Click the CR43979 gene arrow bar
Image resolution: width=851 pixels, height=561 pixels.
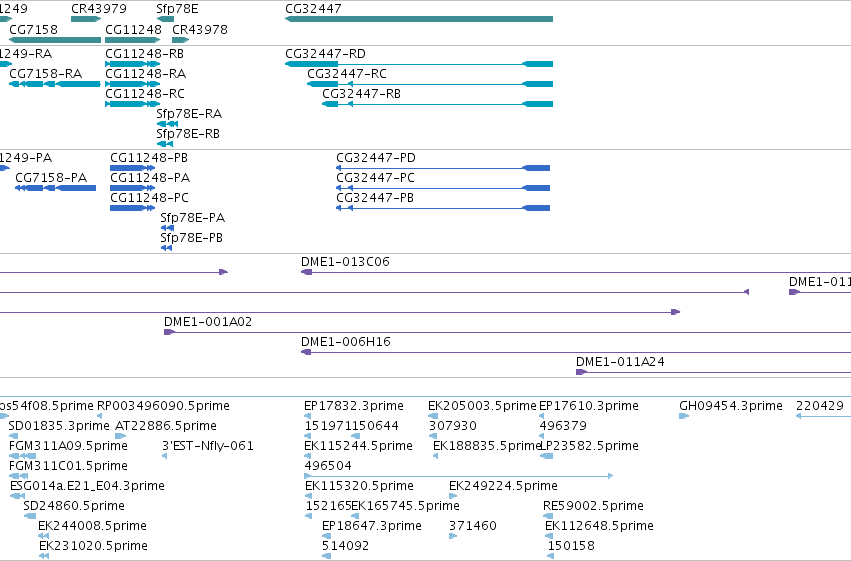click(86, 19)
